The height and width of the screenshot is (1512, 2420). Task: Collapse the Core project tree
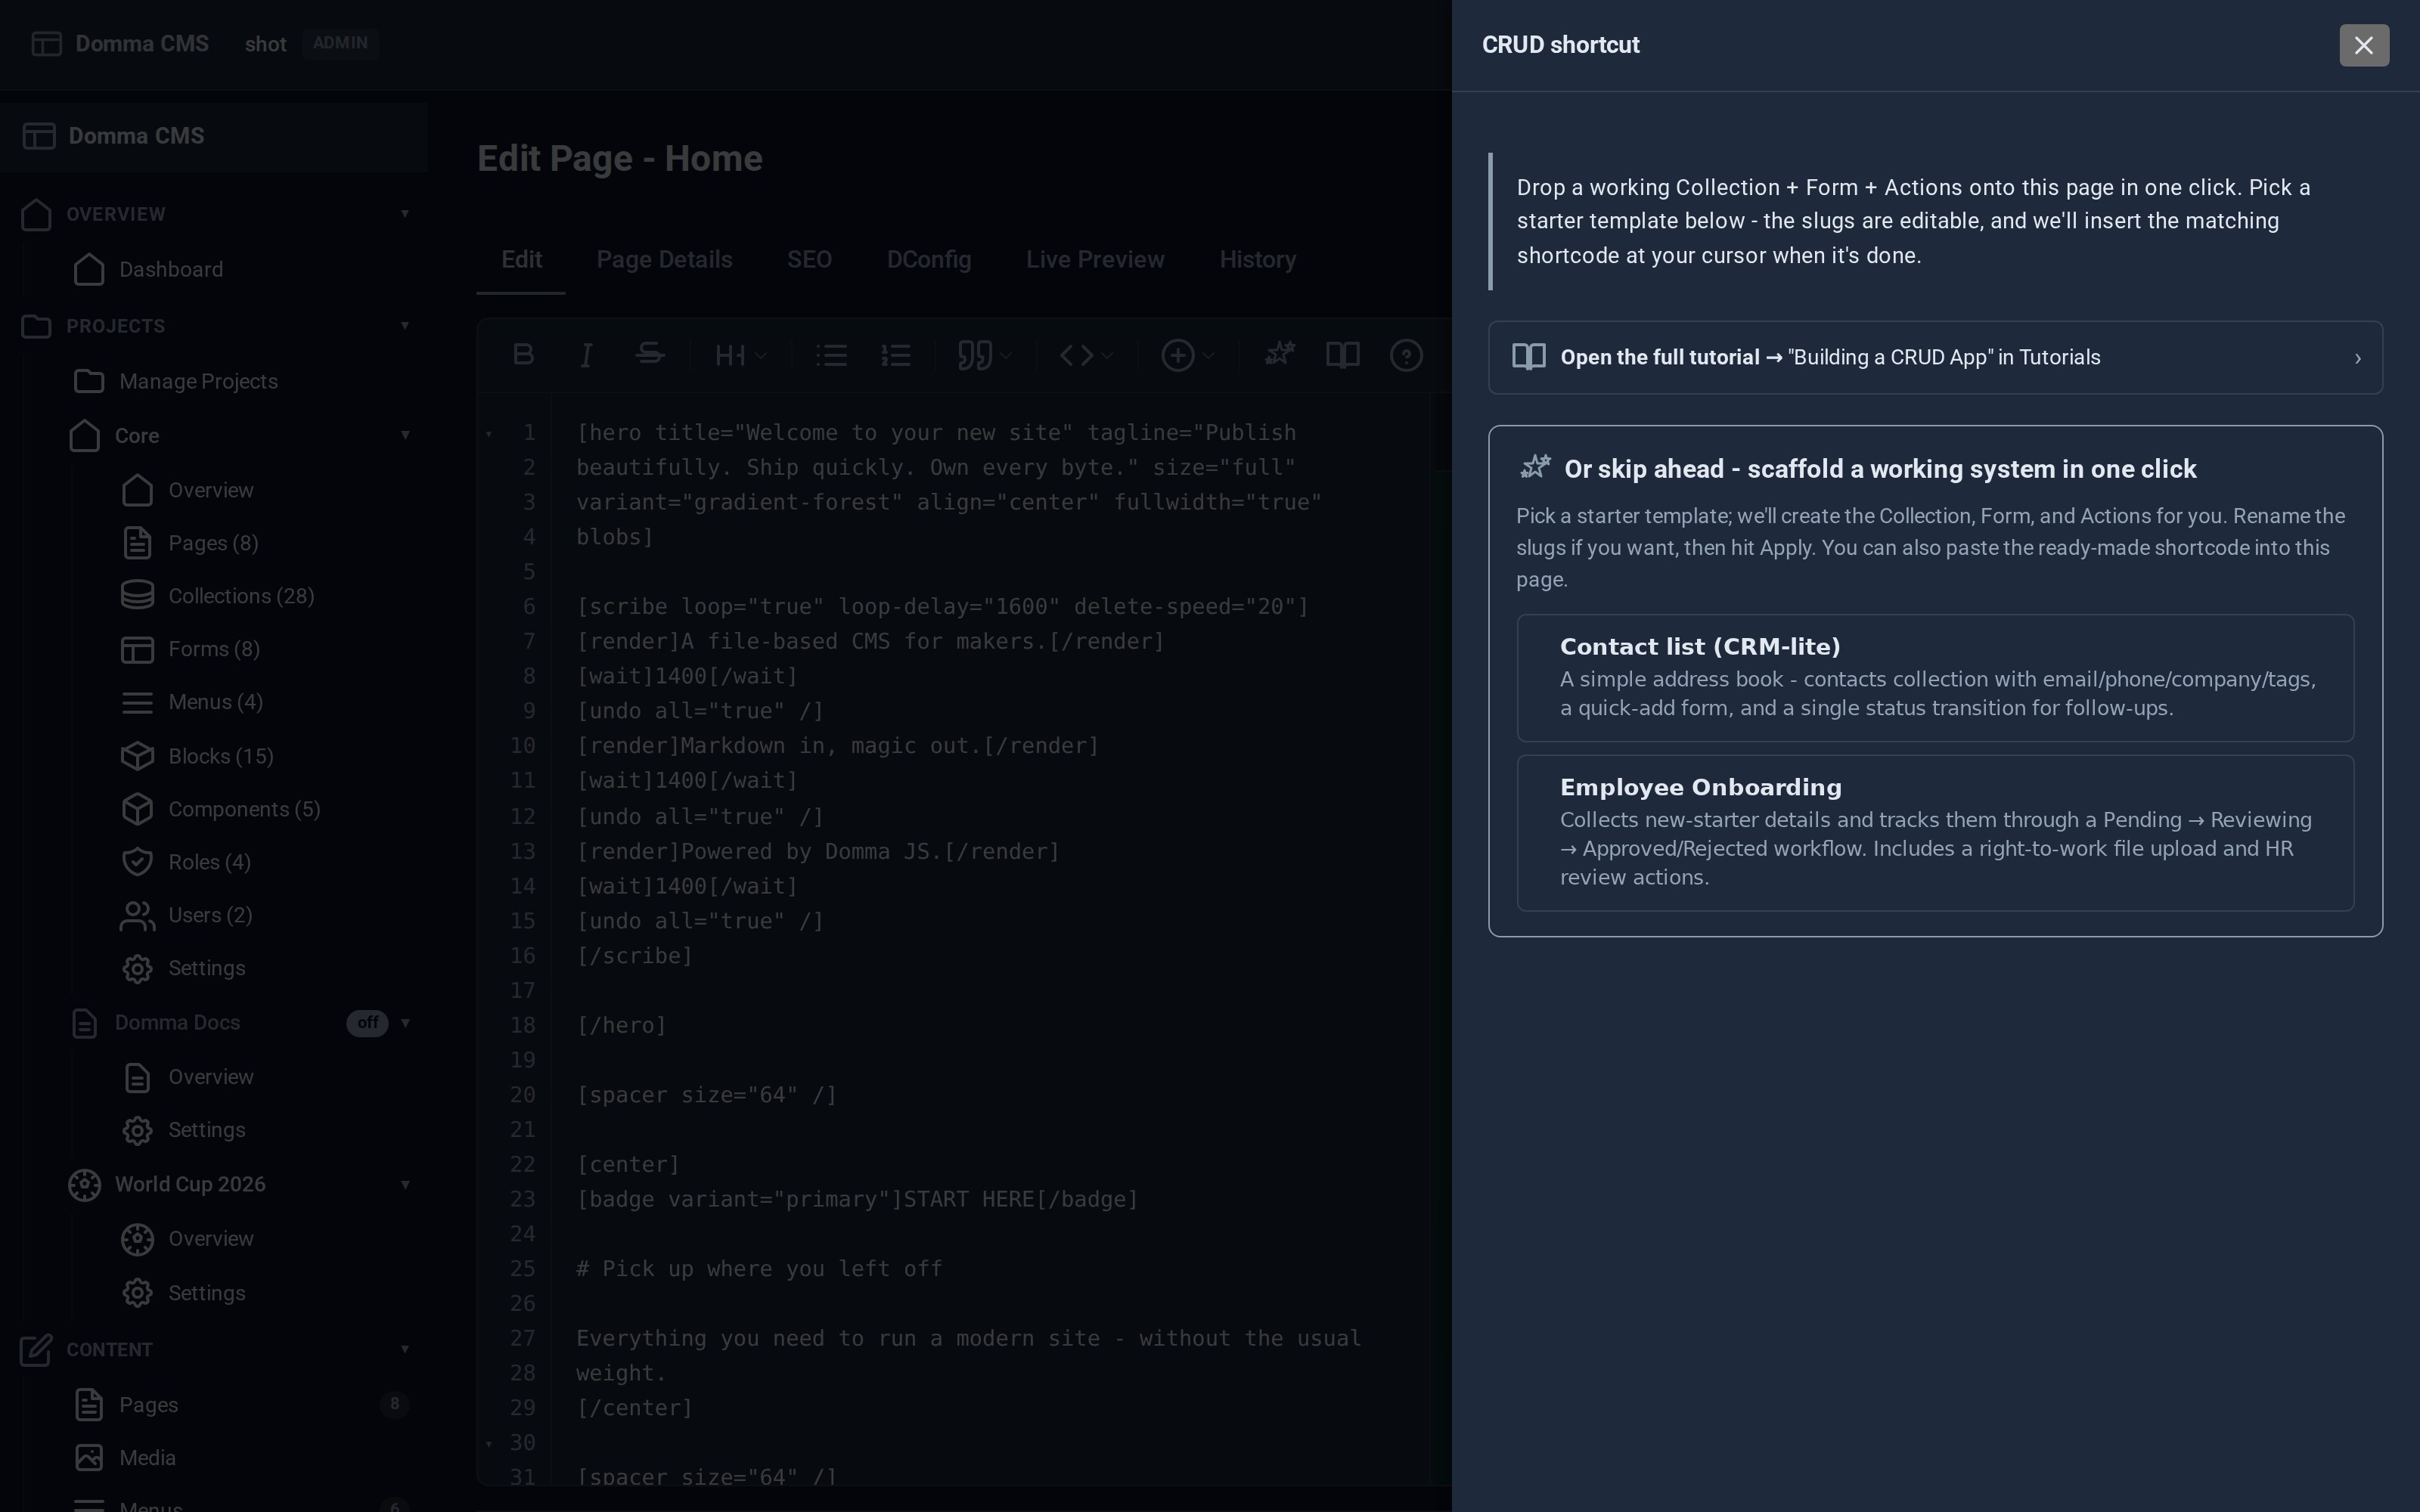click(405, 436)
